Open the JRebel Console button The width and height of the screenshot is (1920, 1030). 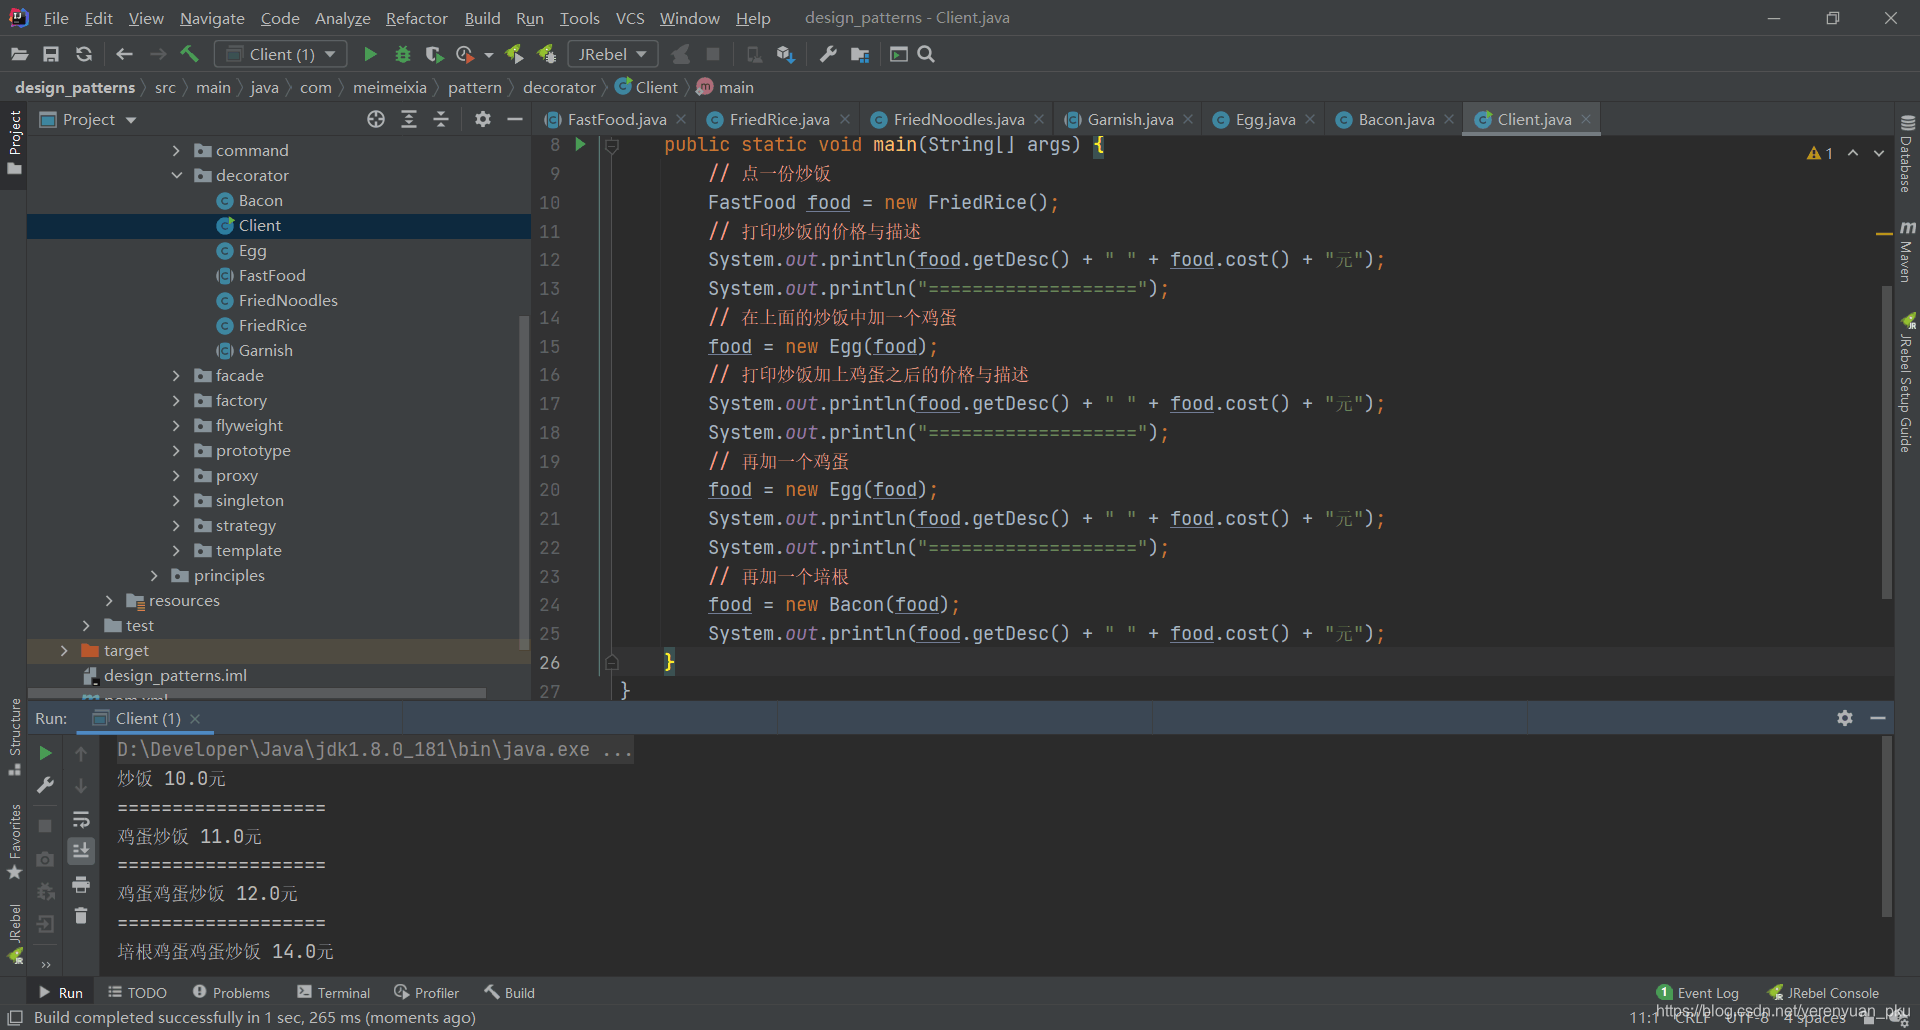1824,992
